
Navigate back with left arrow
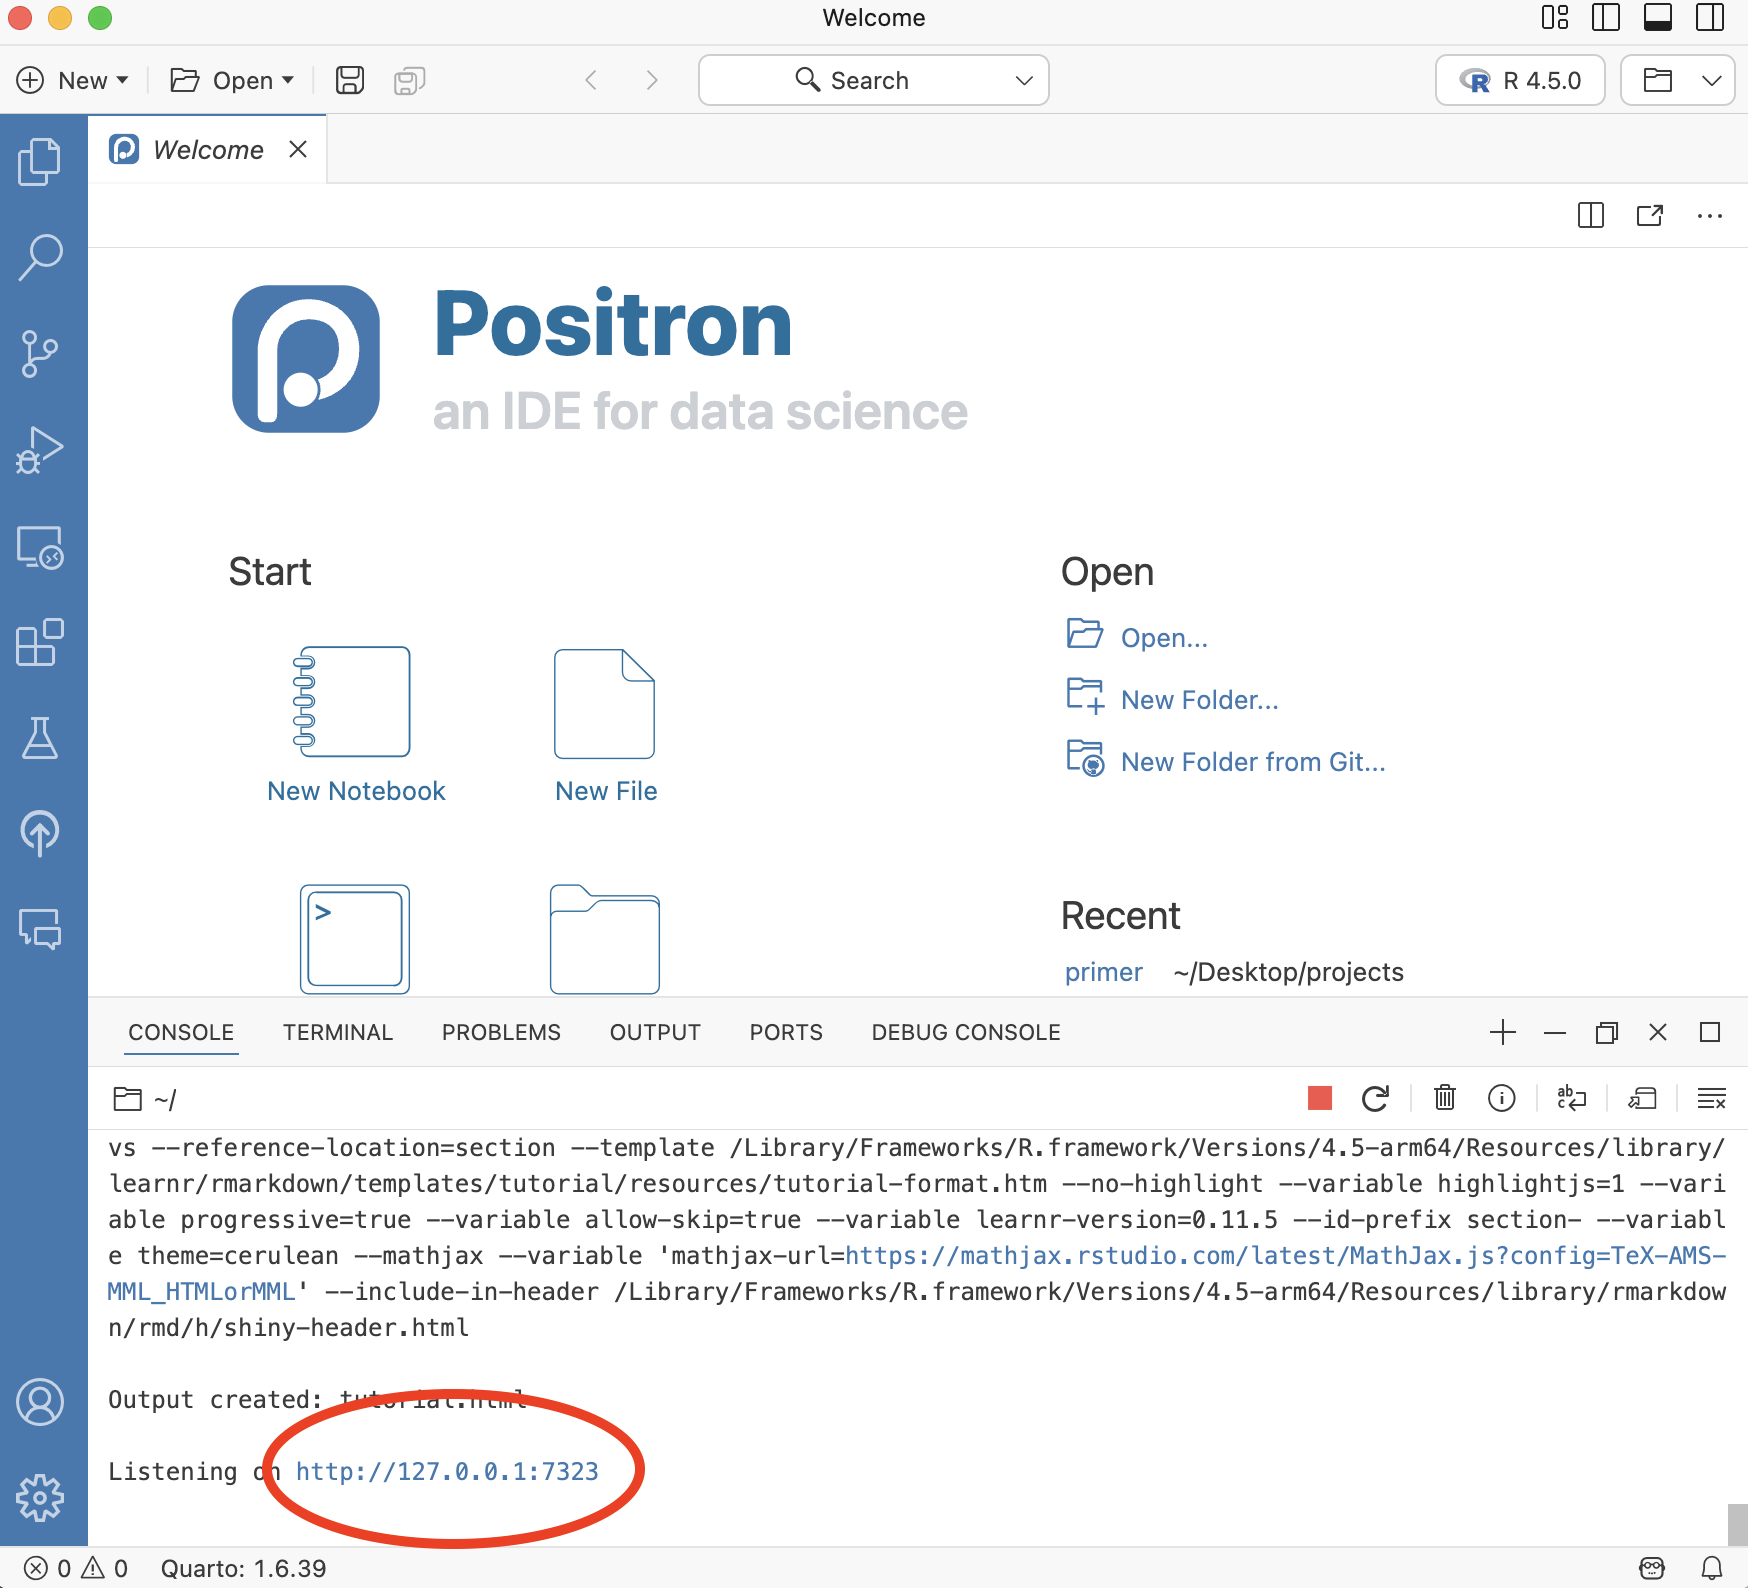click(x=591, y=80)
